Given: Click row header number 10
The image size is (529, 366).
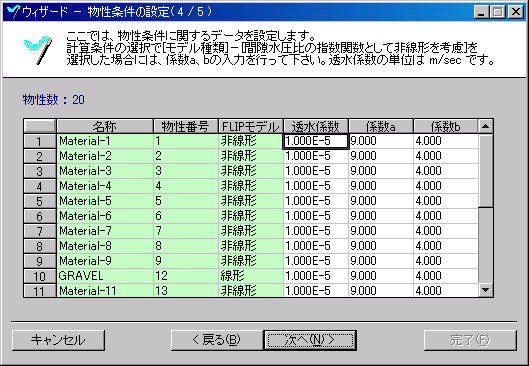Looking at the screenshot, I should pos(39,276).
